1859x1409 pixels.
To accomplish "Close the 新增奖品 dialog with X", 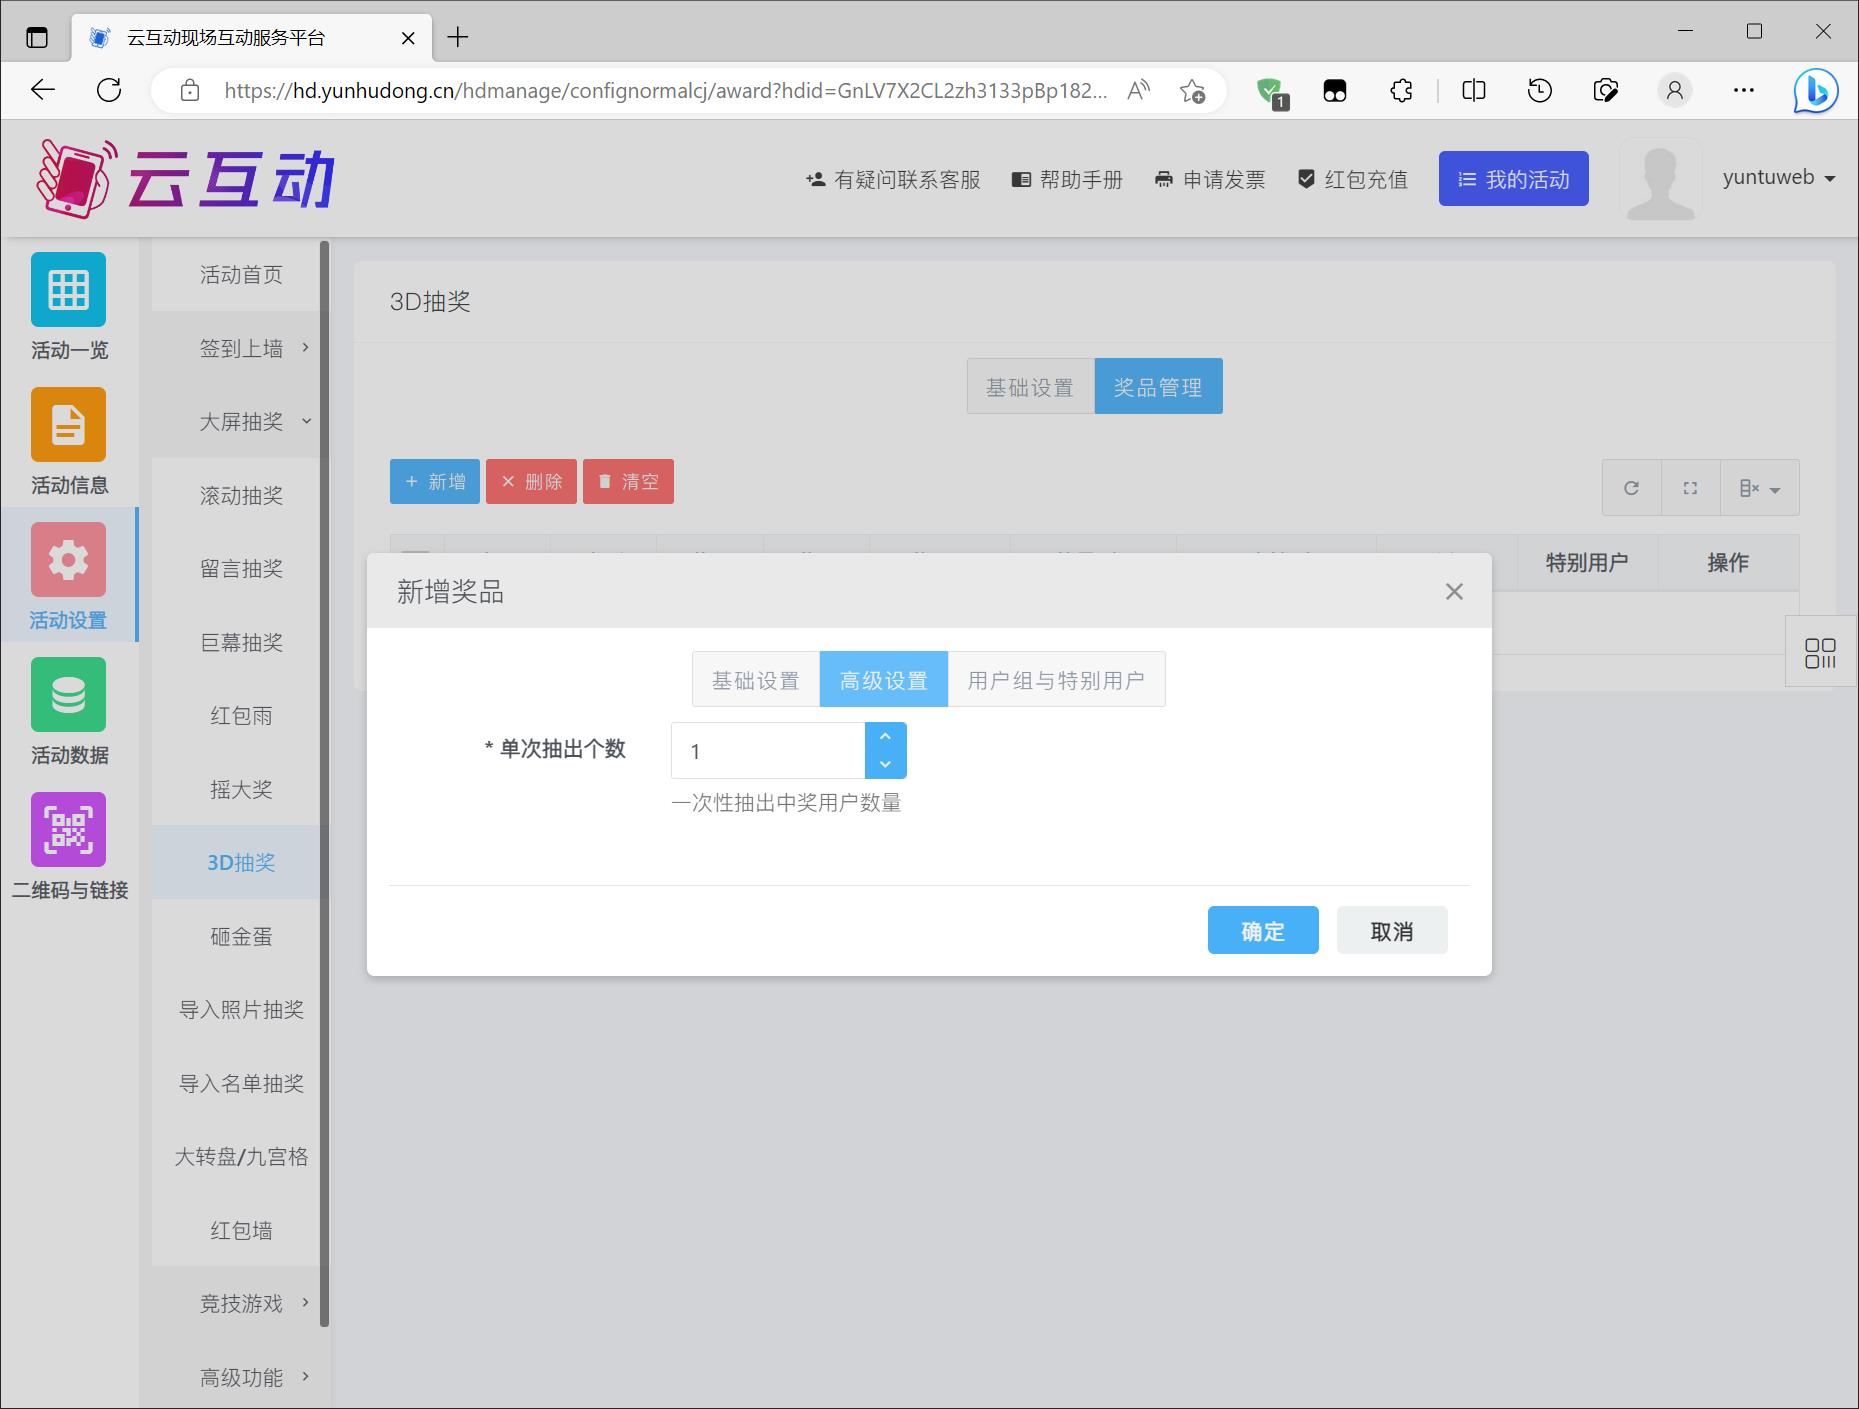I will (1454, 592).
